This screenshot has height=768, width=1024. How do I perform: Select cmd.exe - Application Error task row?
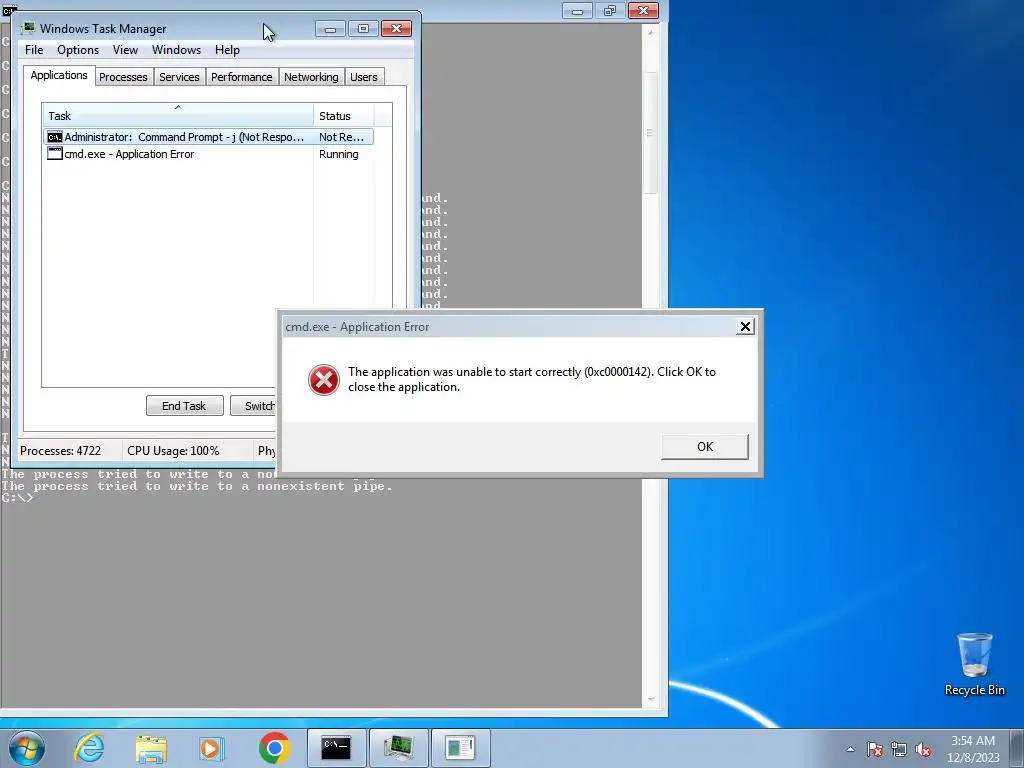(x=208, y=154)
